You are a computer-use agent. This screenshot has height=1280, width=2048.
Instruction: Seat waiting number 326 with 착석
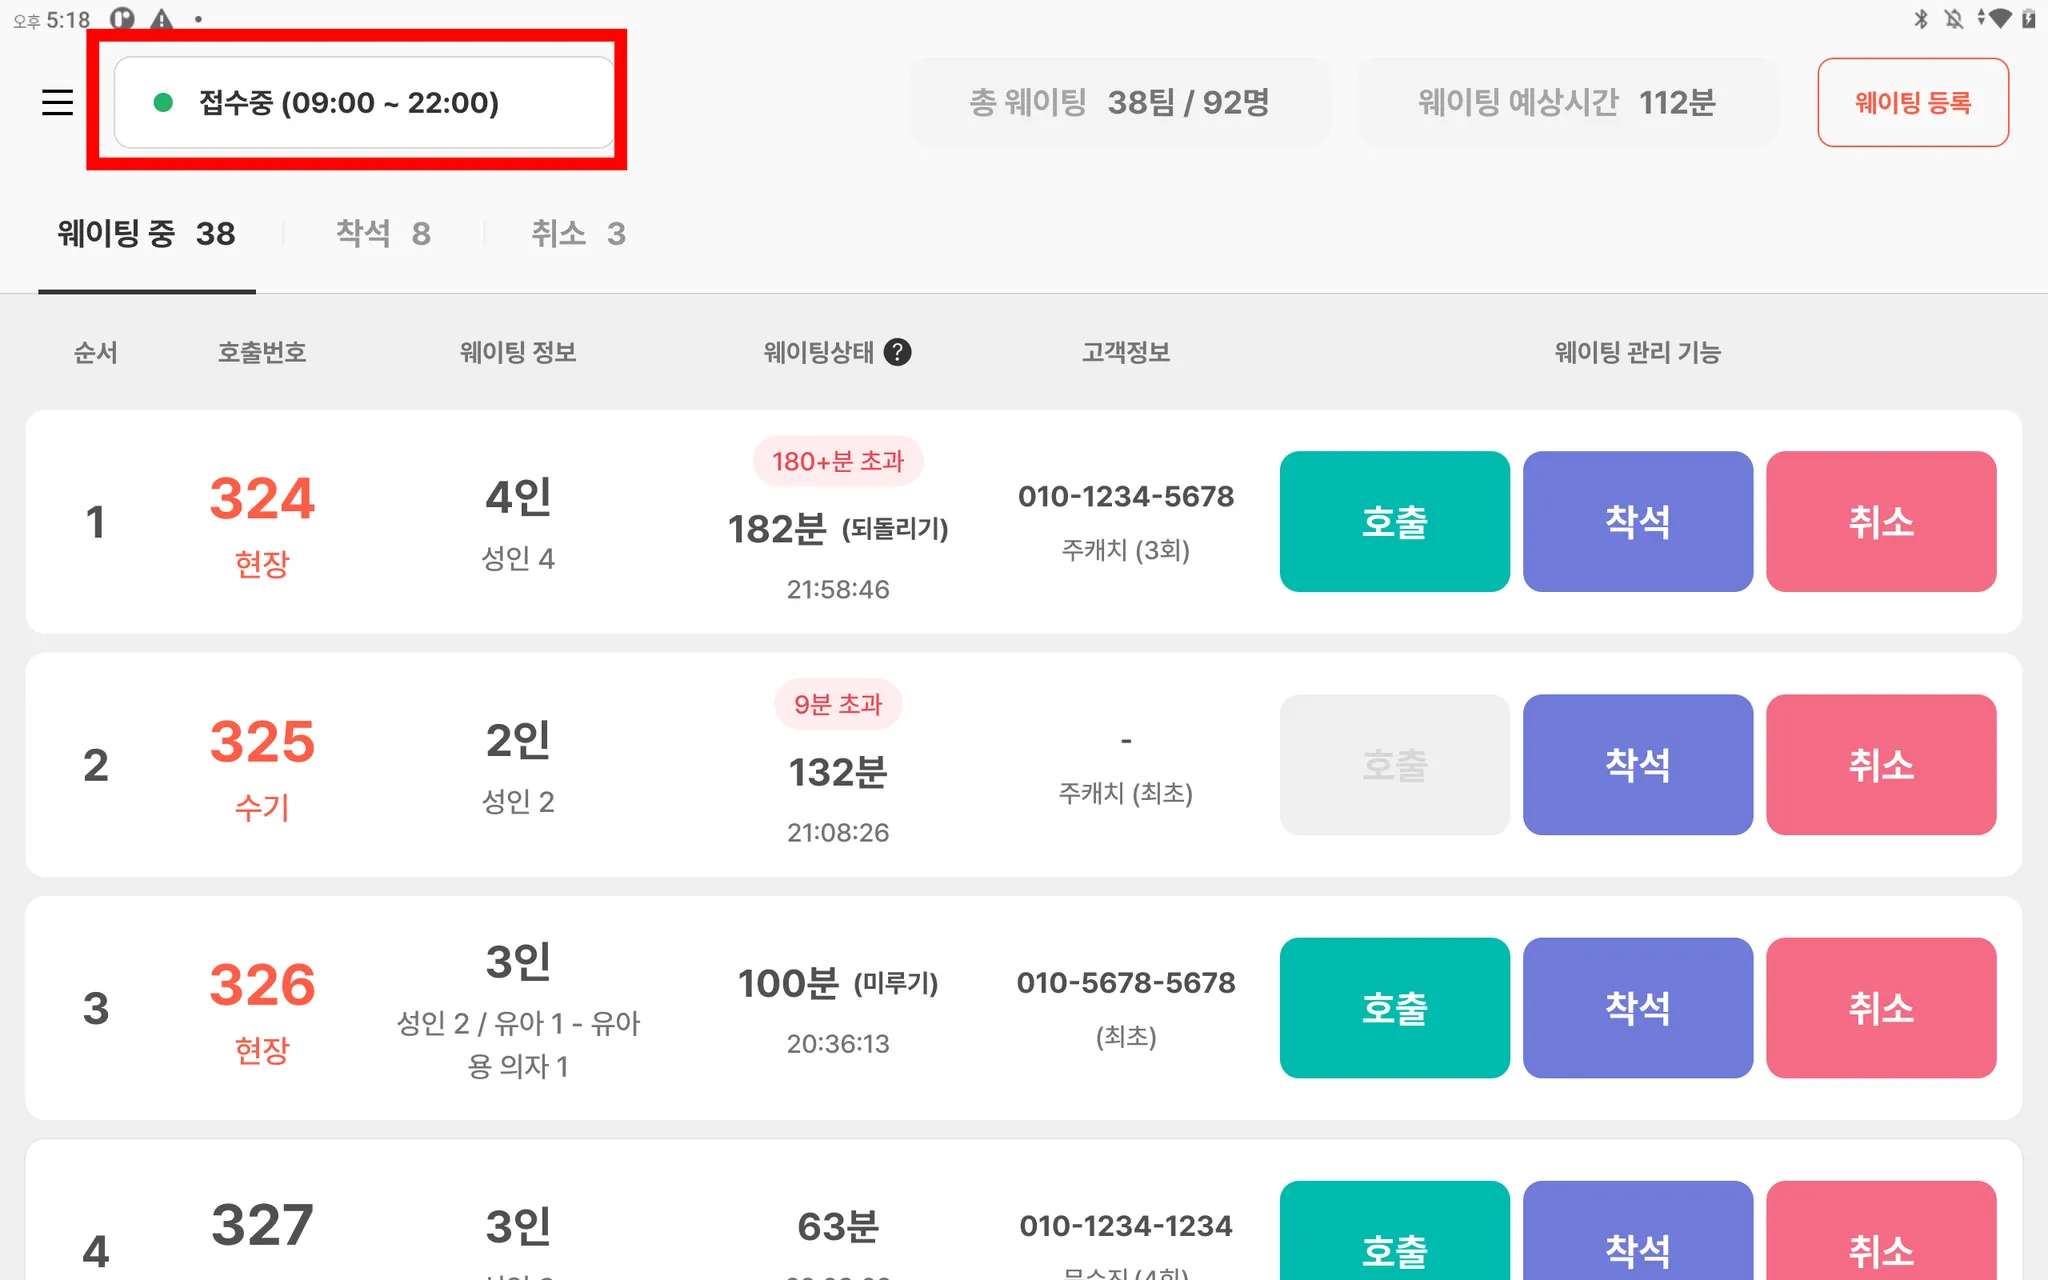1637,1008
